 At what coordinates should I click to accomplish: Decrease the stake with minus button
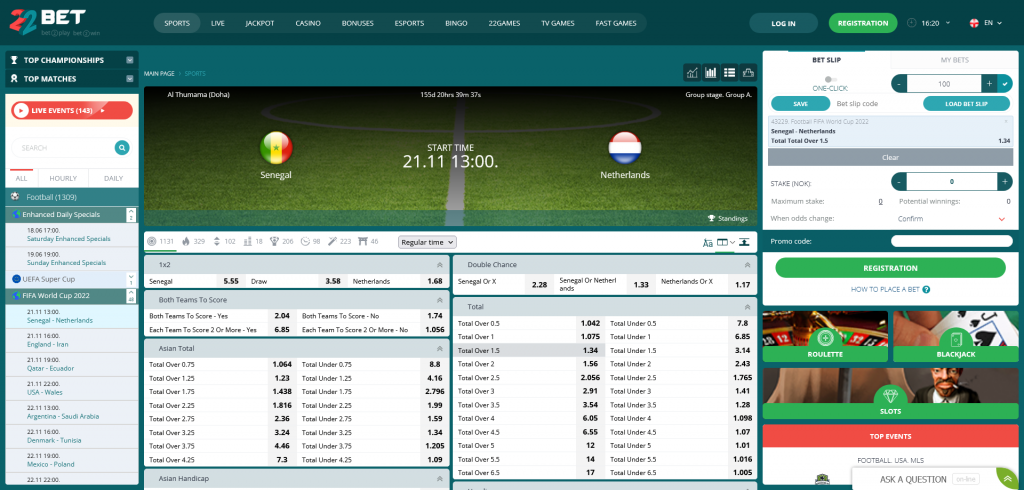tap(899, 182)
